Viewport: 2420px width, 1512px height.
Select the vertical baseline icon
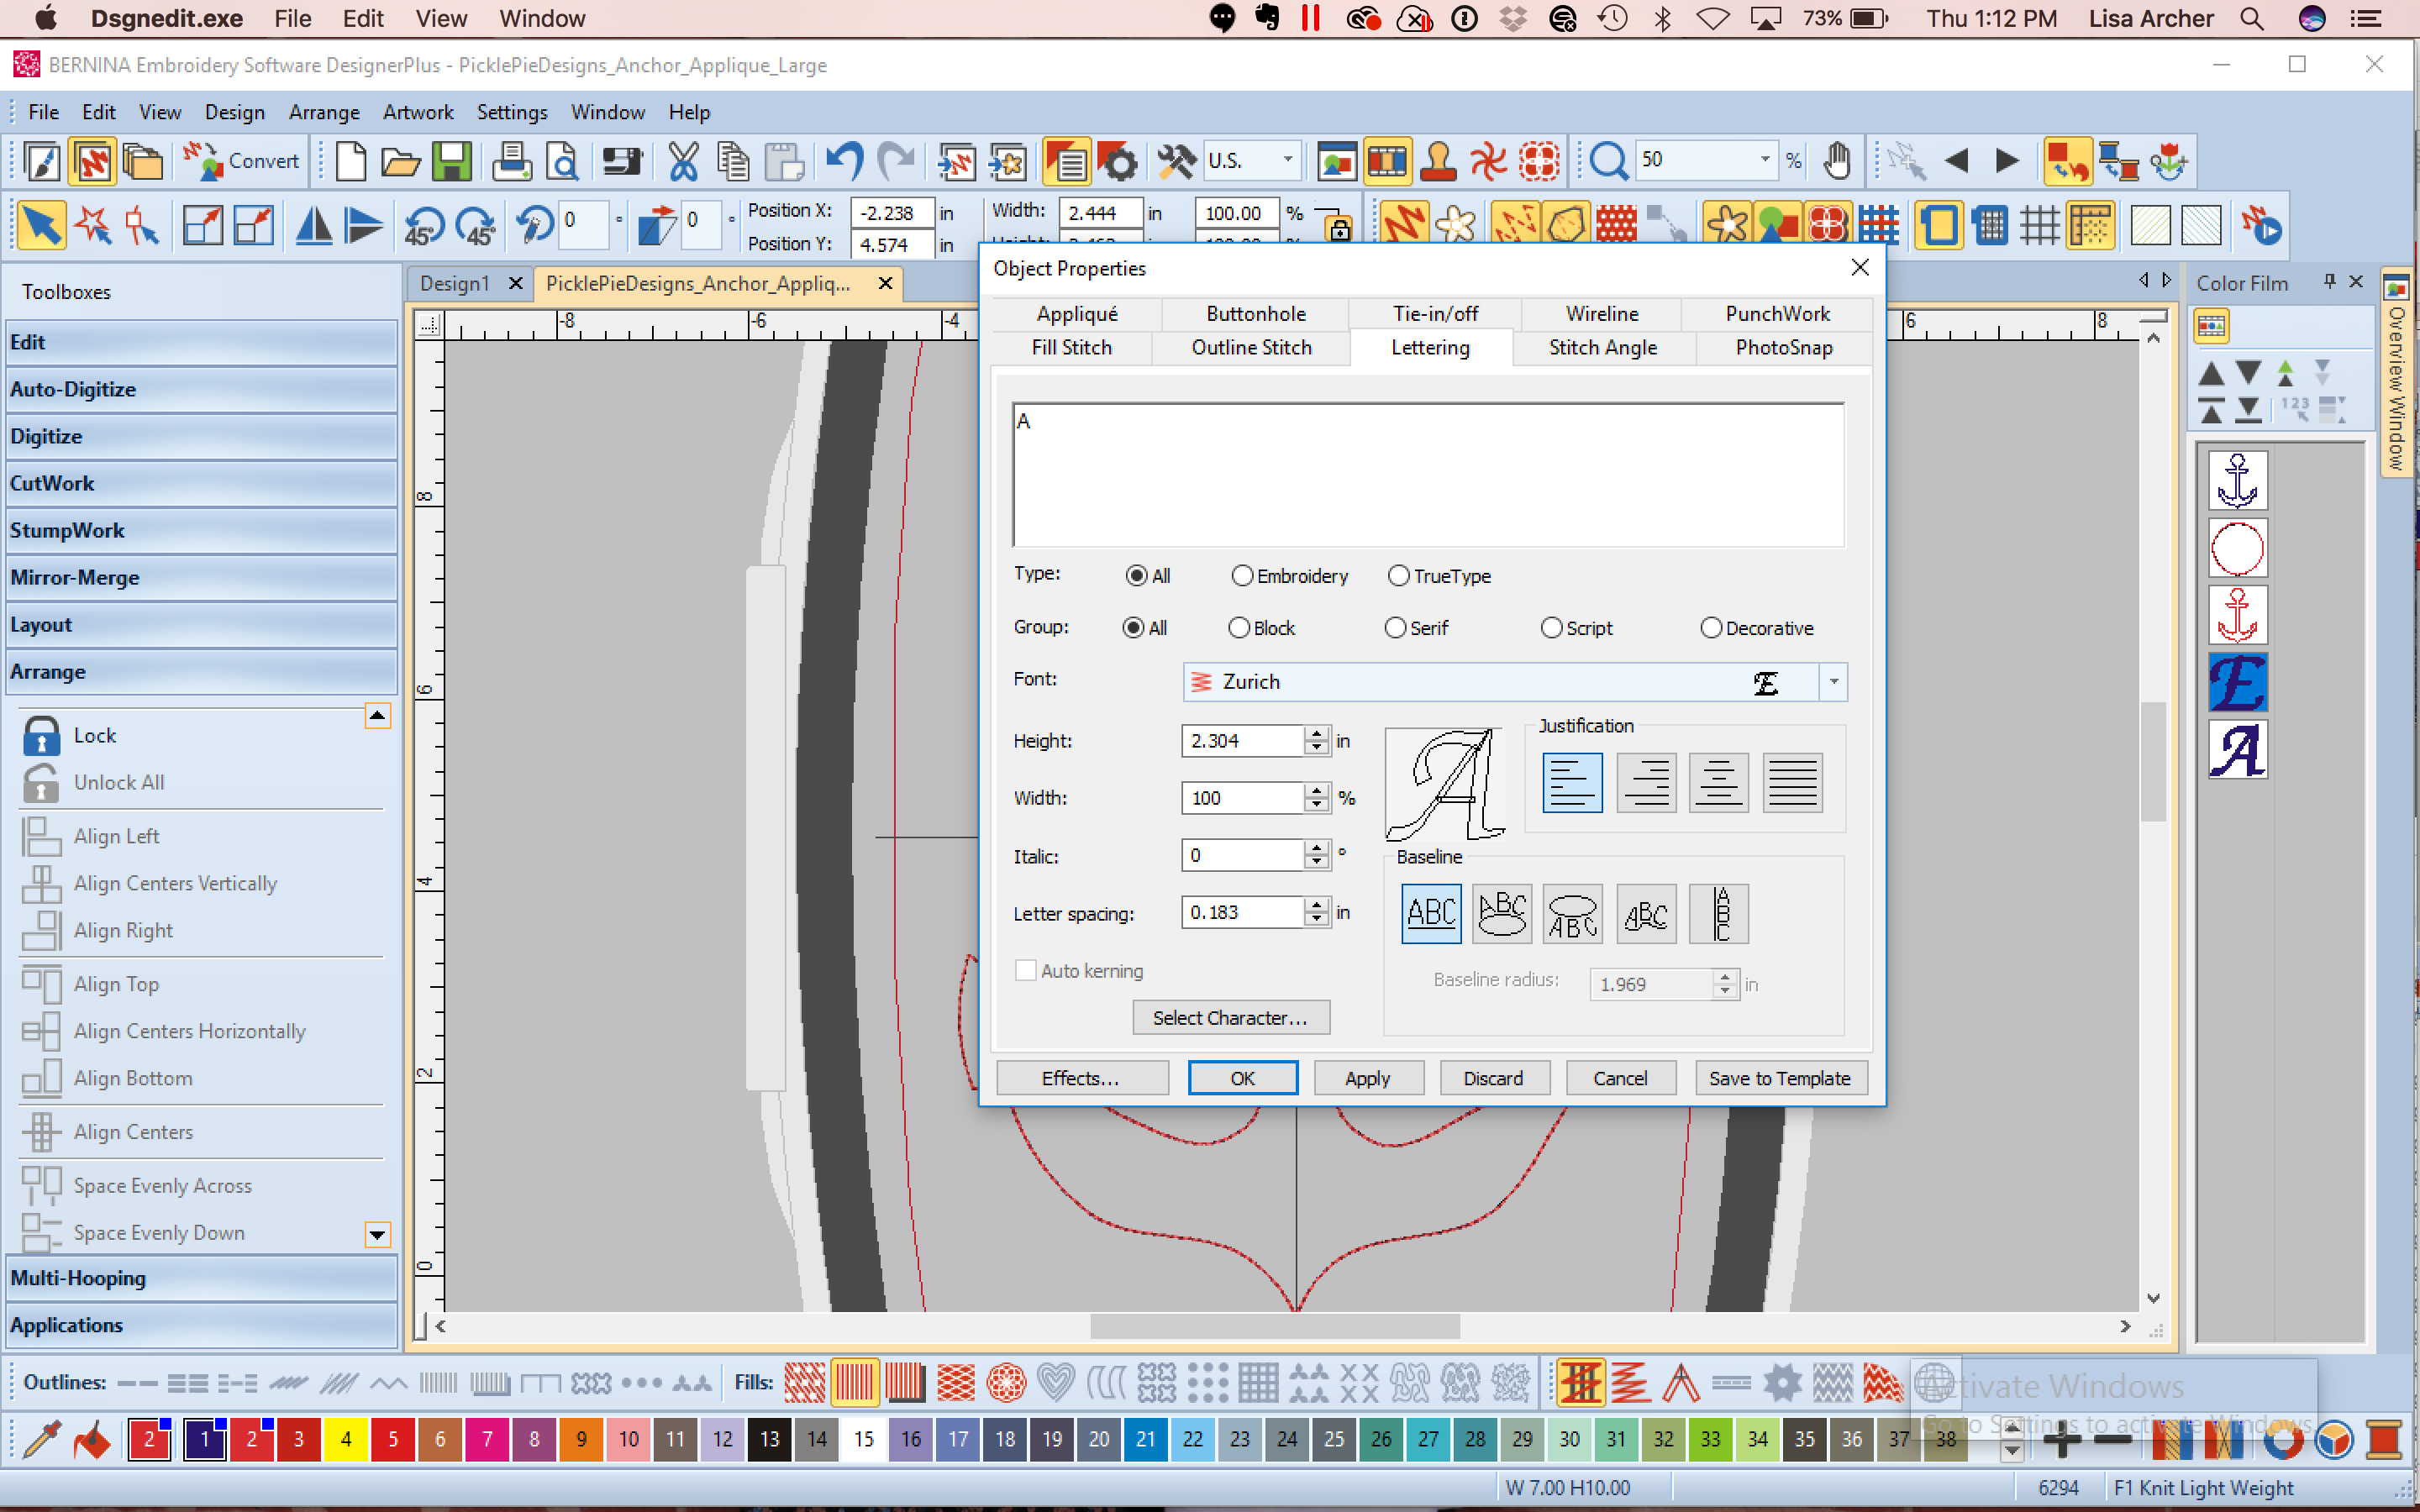tap(1718, 913)
